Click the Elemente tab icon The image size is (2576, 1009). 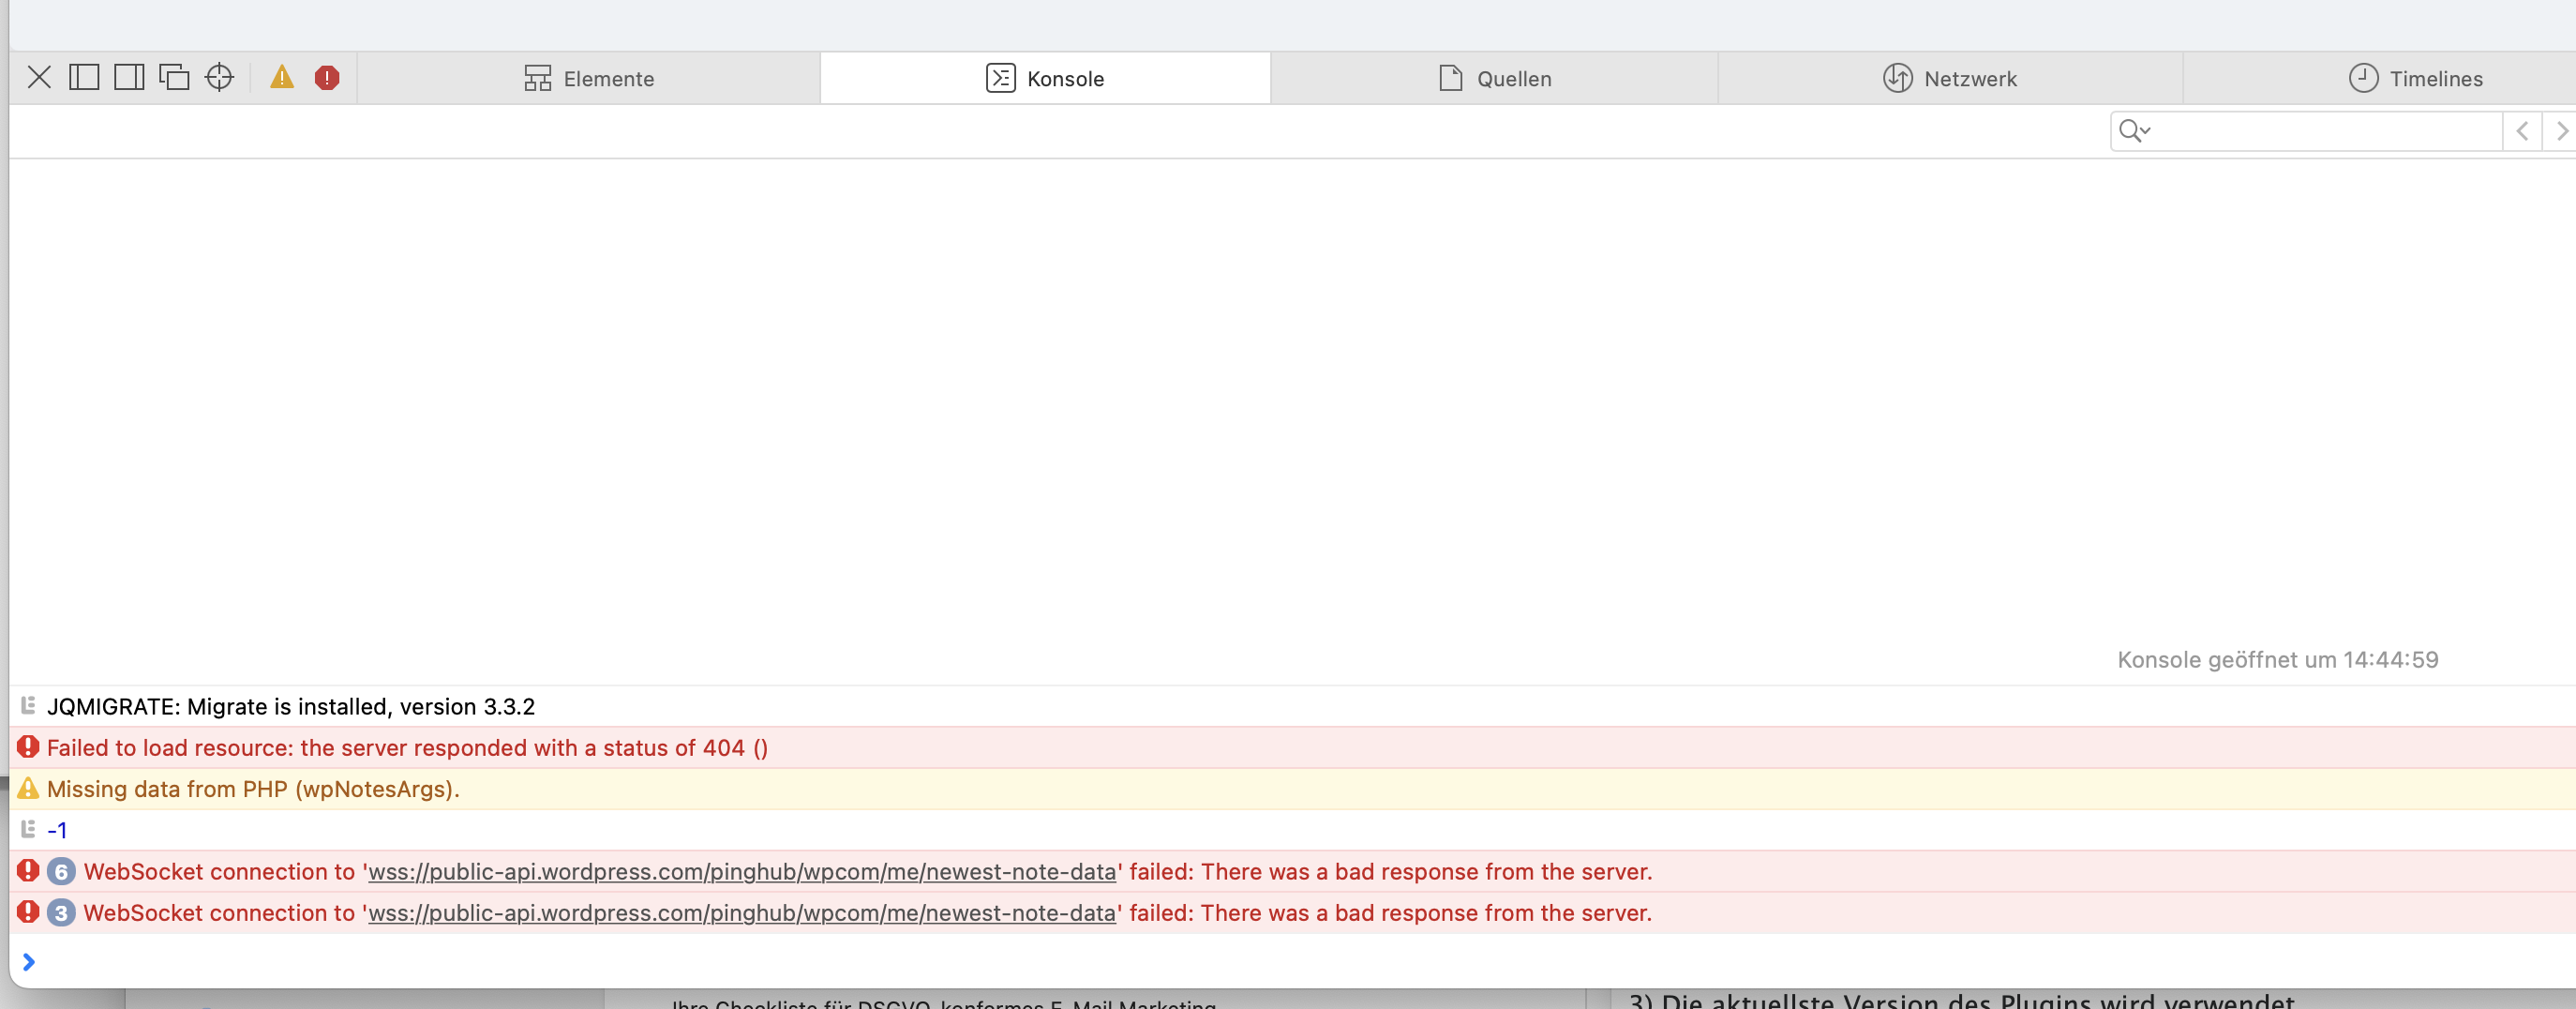(537, 78)
